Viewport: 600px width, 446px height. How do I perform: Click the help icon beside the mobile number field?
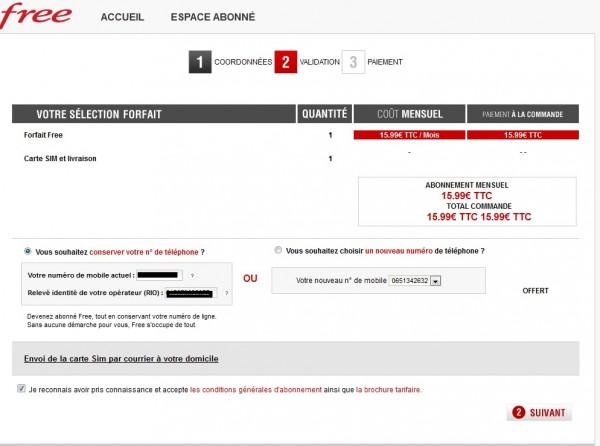(x=192, y=275)
